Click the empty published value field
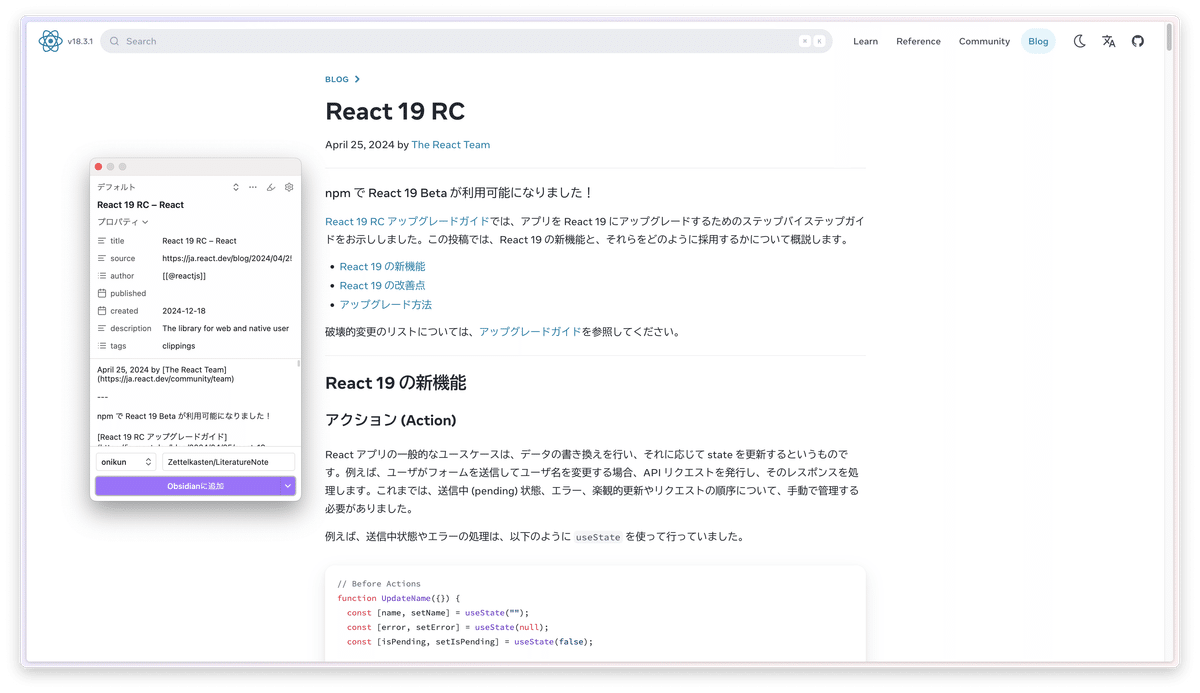 (227, 293)
